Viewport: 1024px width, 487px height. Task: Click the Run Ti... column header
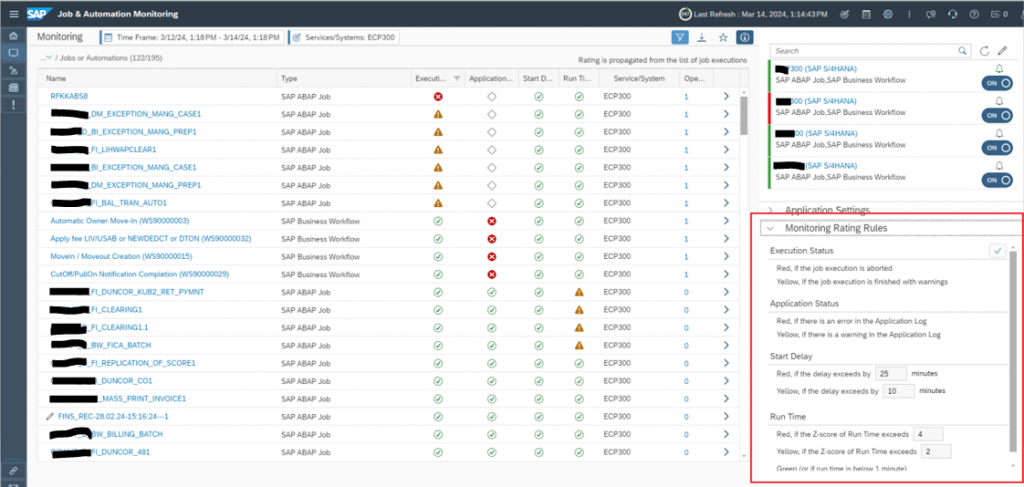(579, 78)
